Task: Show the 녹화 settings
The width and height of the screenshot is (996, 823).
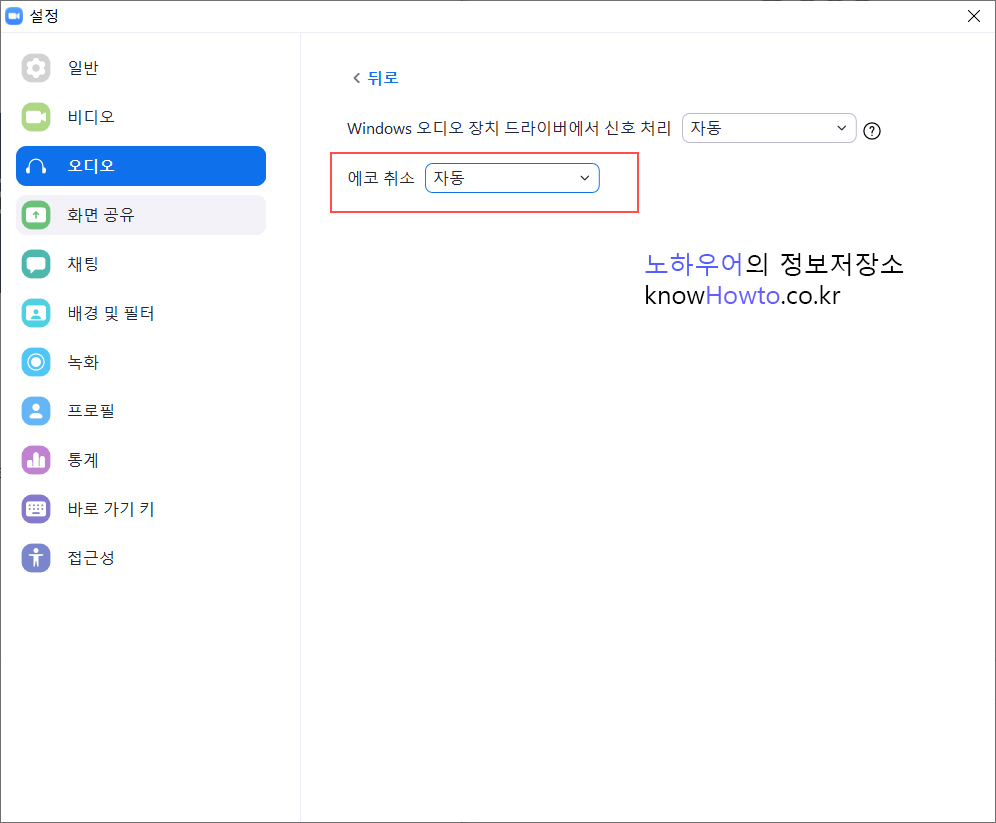Action: click(141, 362)
